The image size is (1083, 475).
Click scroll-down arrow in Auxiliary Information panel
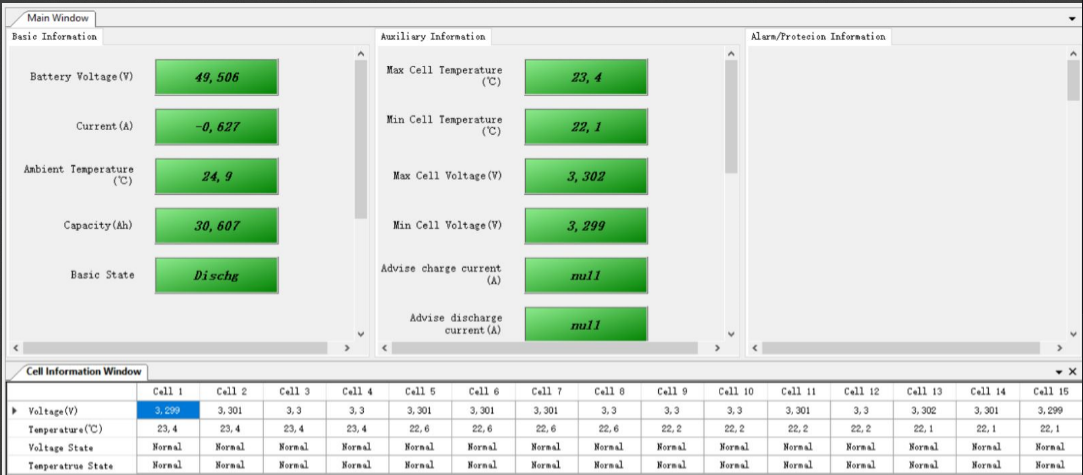coord(731,334)
